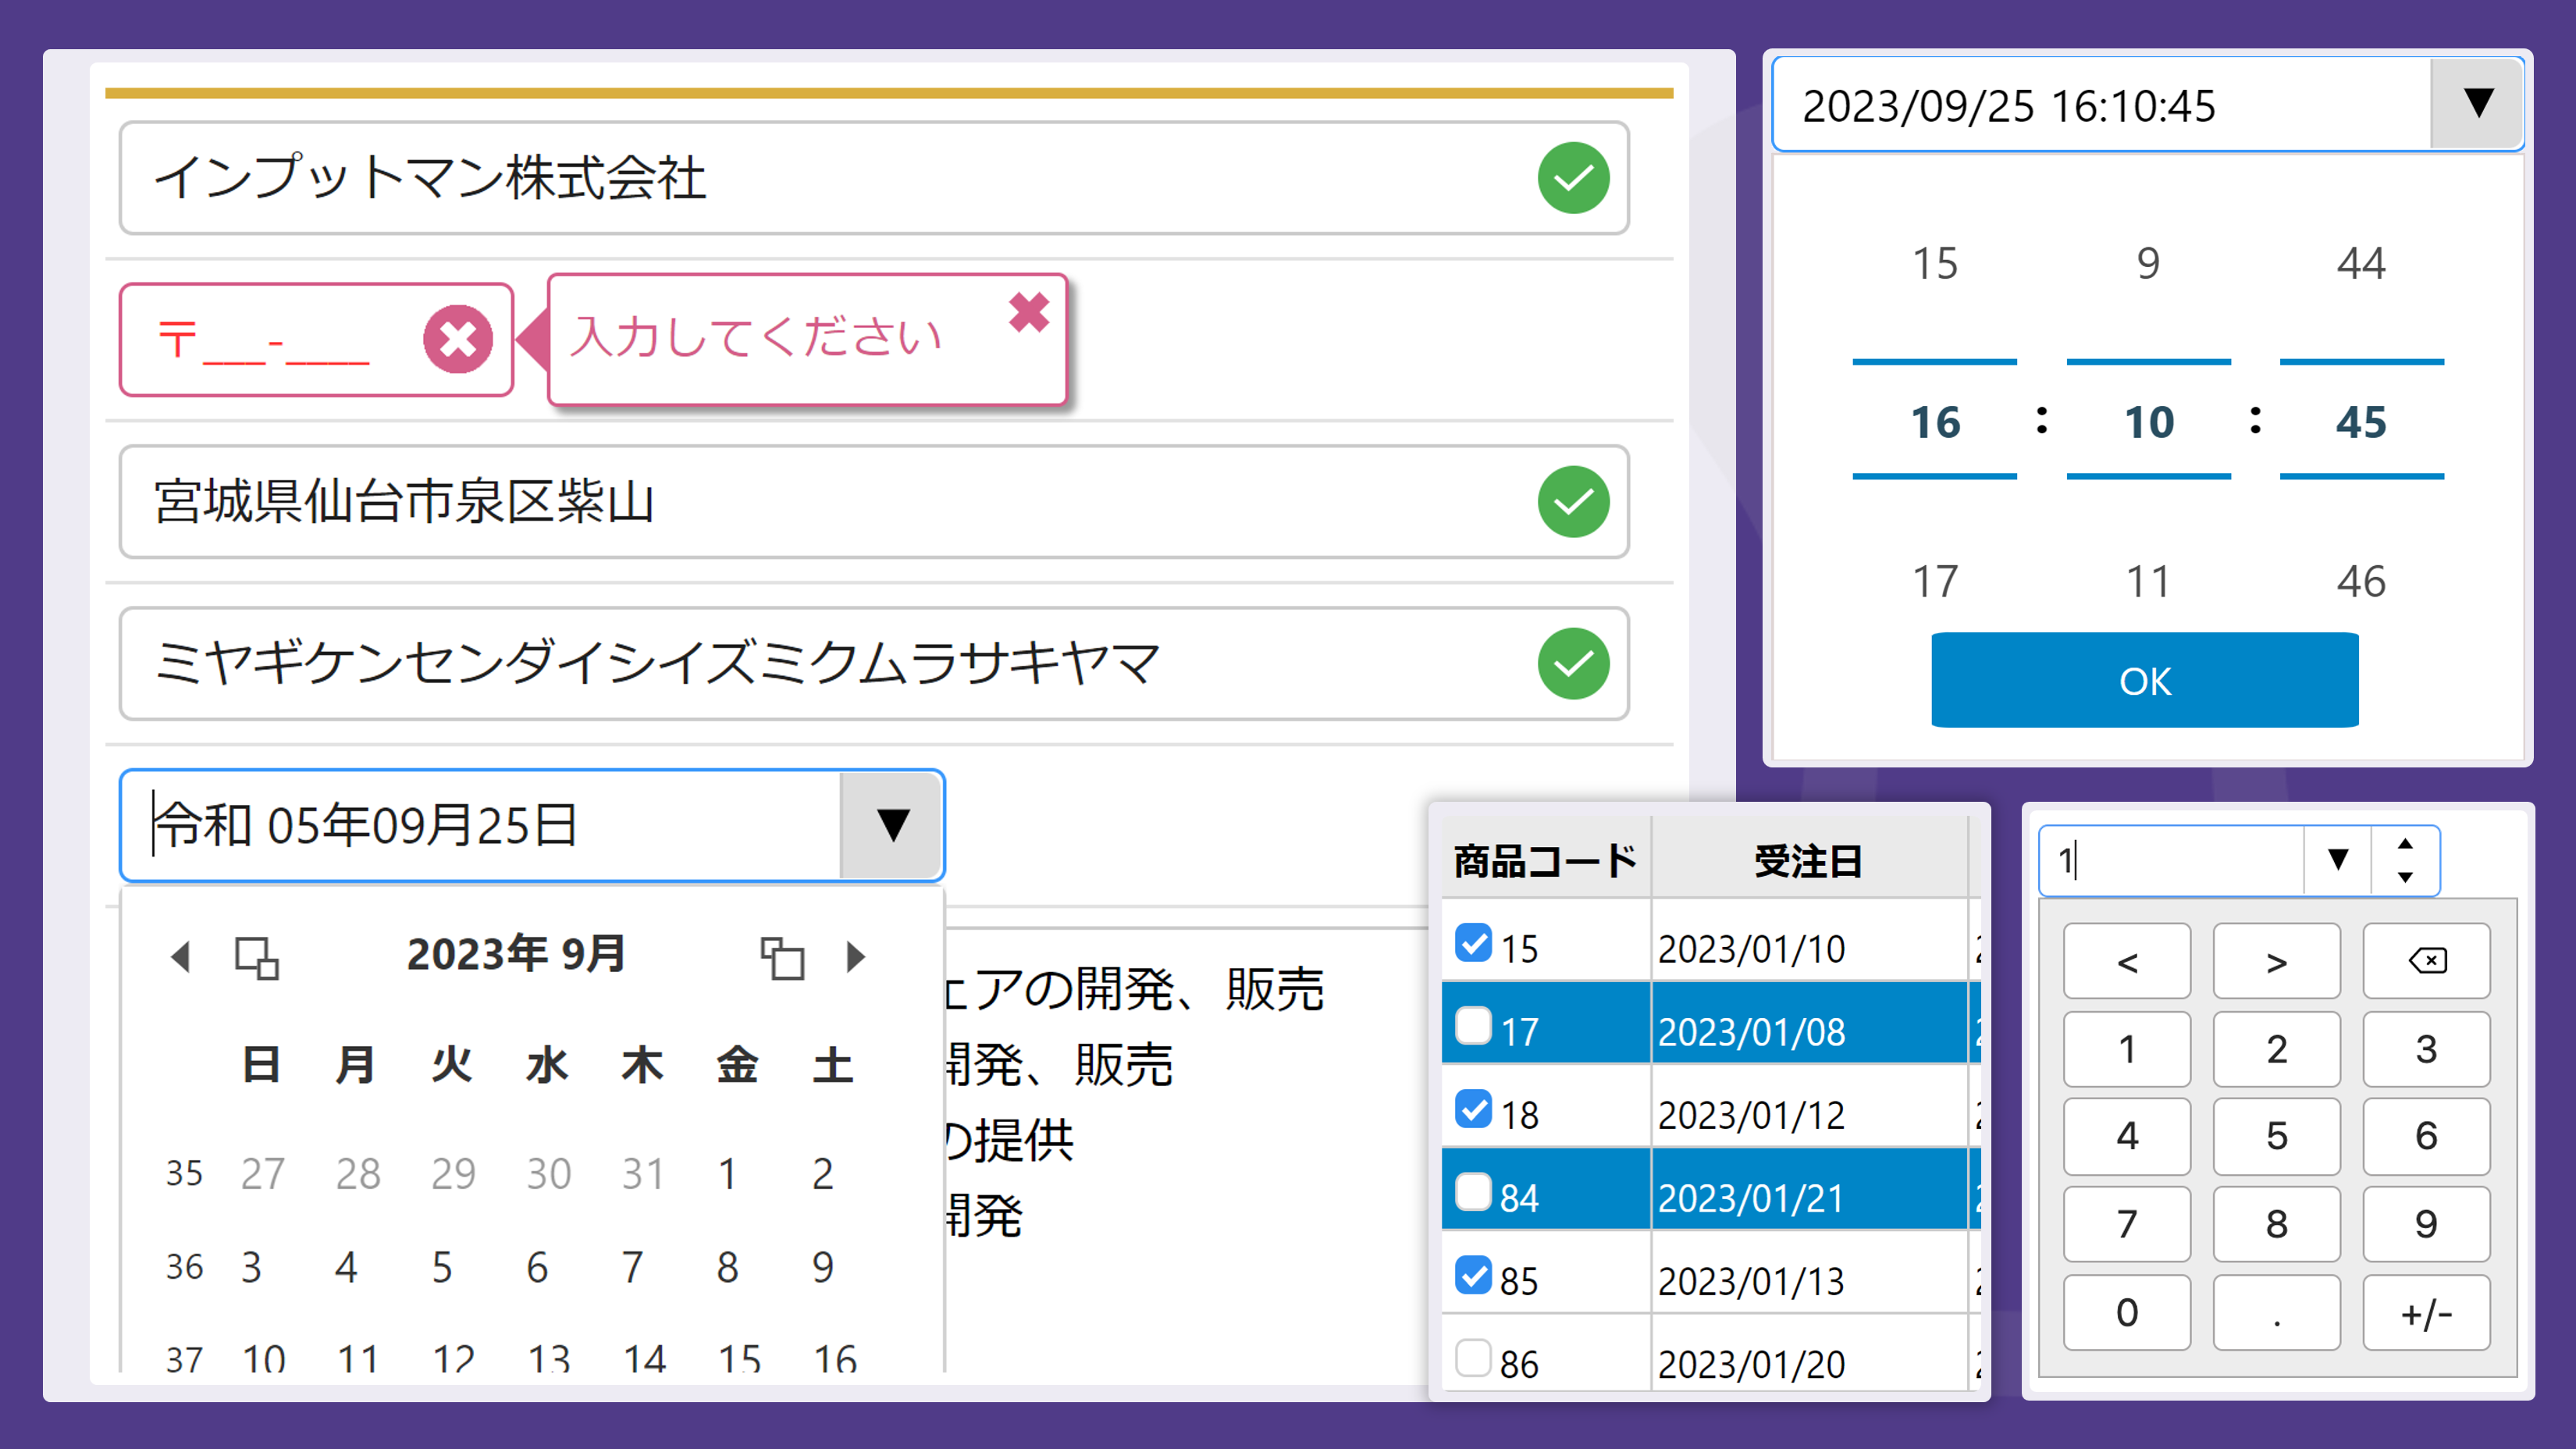Image resolution: width=2576 pixels, height=1449 pixels.
Task: Click the numeric input field showing 1
Action: tap(2171, 860)
